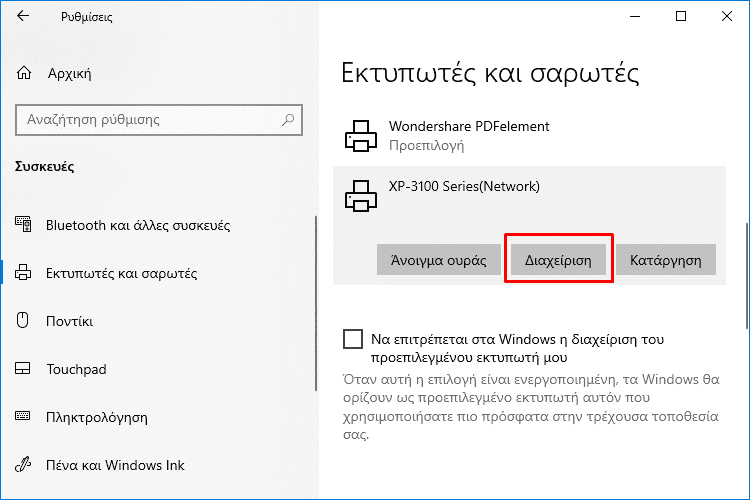Open the Αρχική home icon
Image resolution: width=750 pixels, height=500 pixels.
click(24, 73)
